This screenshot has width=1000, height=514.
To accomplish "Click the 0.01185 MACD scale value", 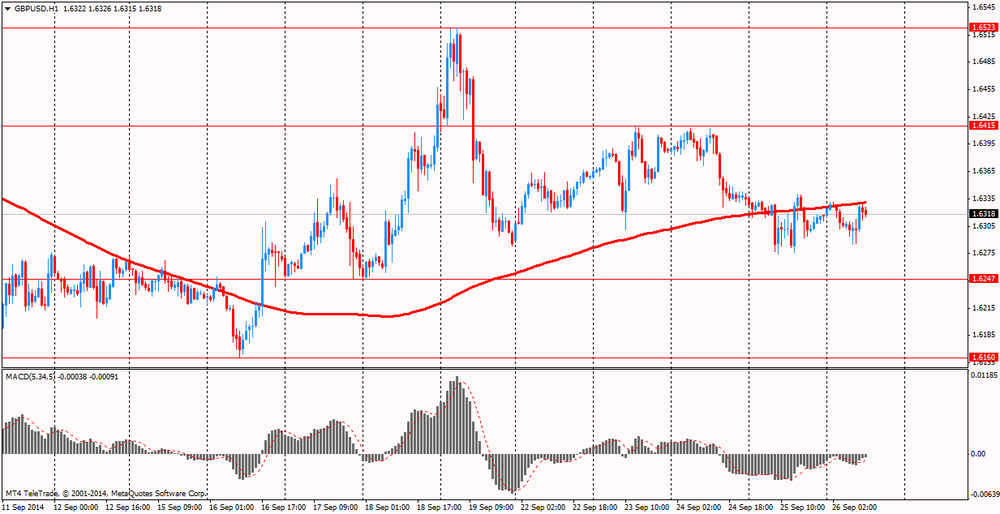I will [x=983, y=376].
